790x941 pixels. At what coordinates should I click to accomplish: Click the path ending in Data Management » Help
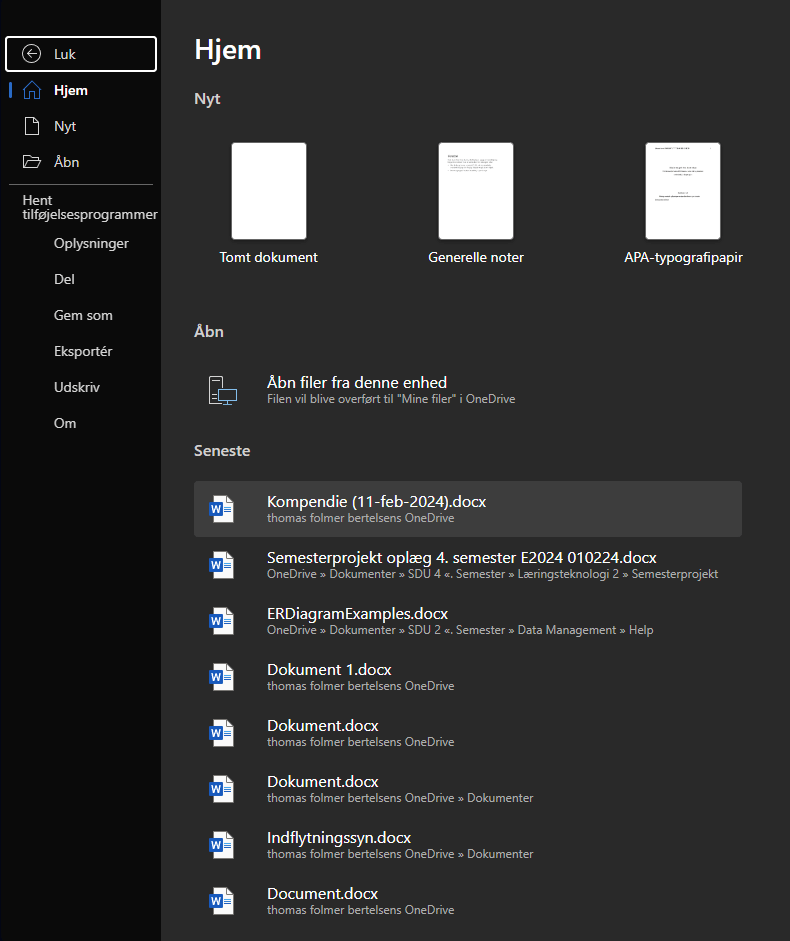click(x=460, y=630)
